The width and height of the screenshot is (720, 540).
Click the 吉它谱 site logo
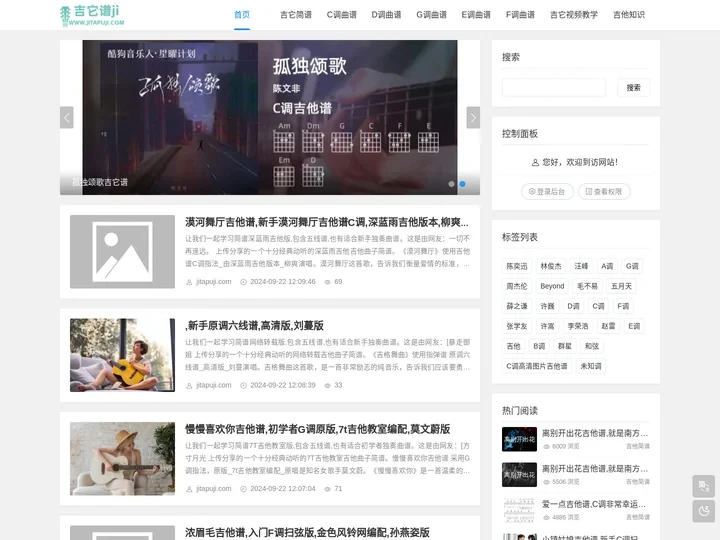(x=92, y=15)
